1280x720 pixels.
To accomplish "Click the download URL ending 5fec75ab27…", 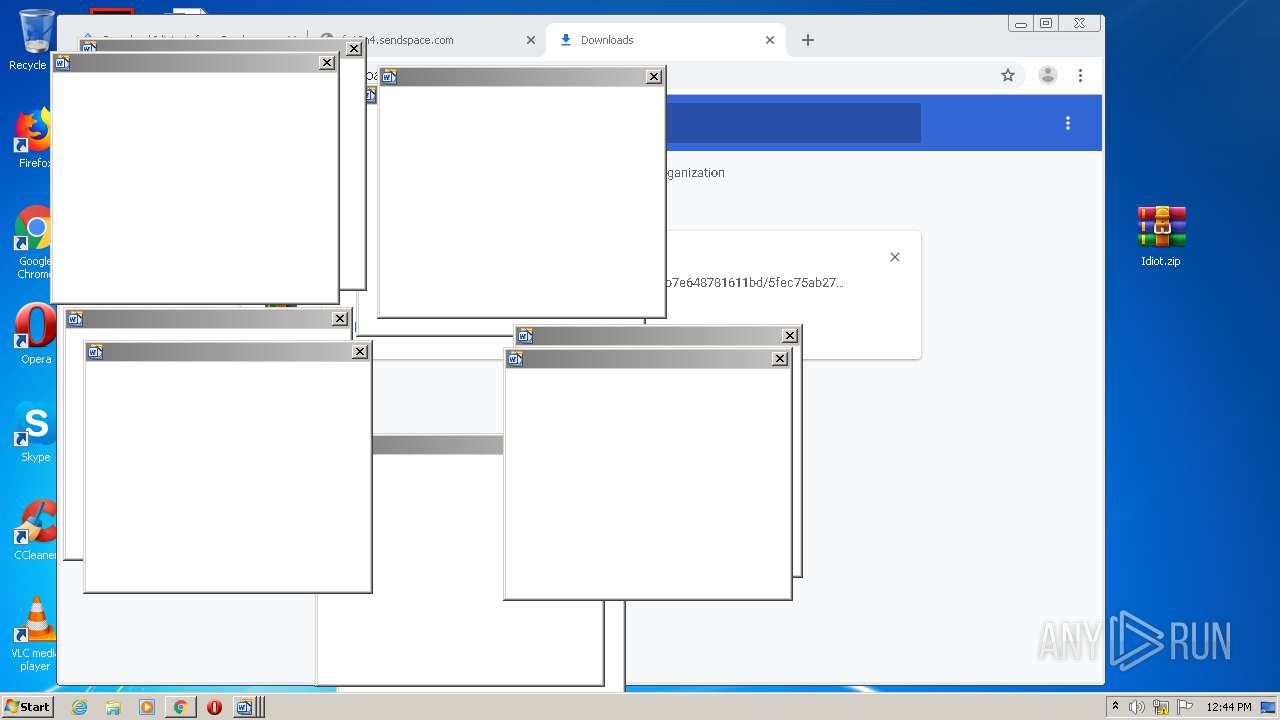I will pos(754,282).
